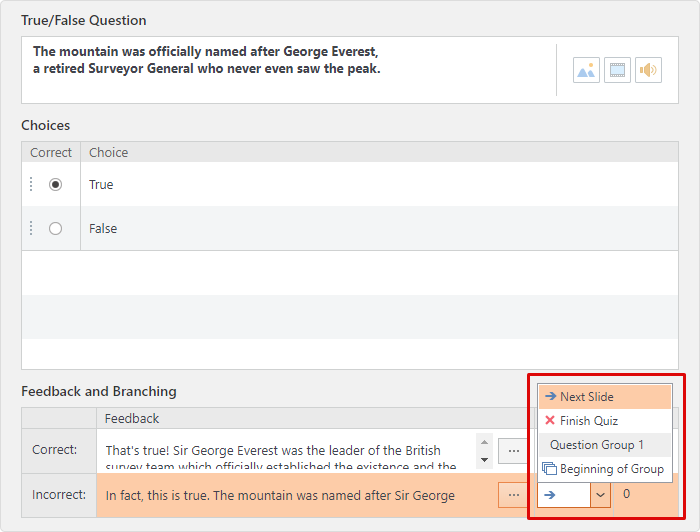
Task: Grab the drag handle of the True row
Action: click(31, 184)
